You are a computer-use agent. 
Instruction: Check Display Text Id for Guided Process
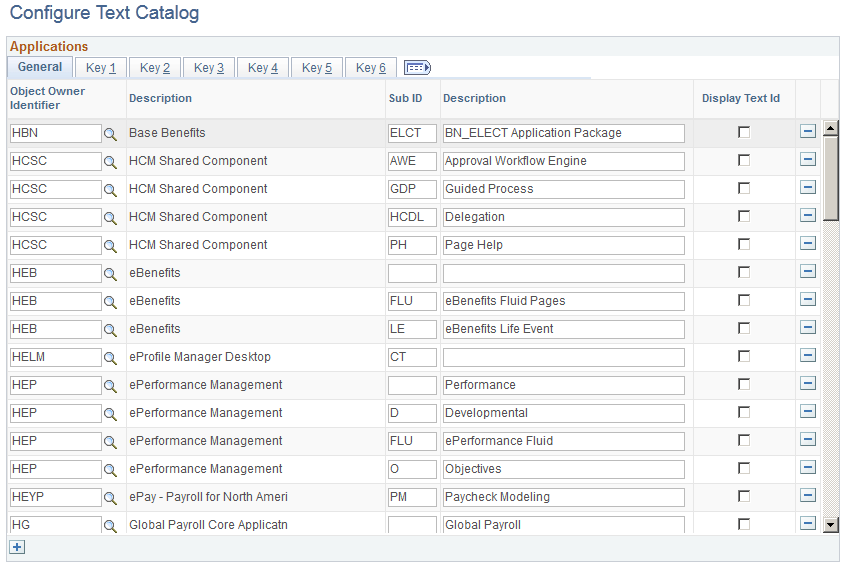pyautogui.click(x=744, y=188)
